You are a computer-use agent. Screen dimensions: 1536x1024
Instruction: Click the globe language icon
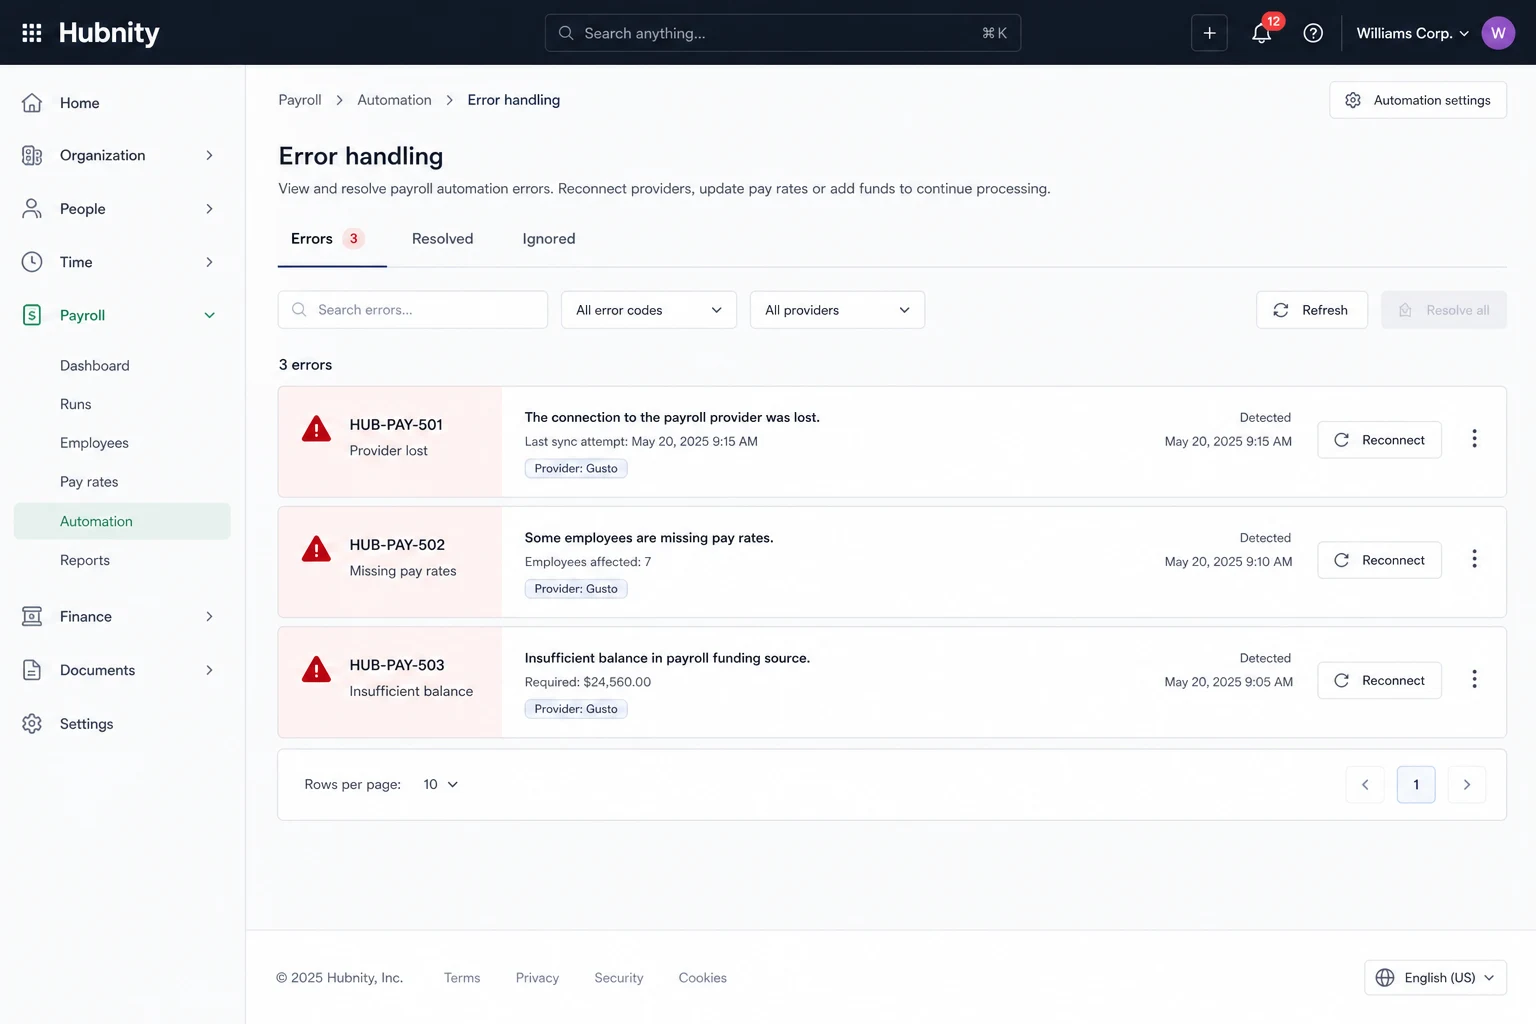tap(1385, 977)
